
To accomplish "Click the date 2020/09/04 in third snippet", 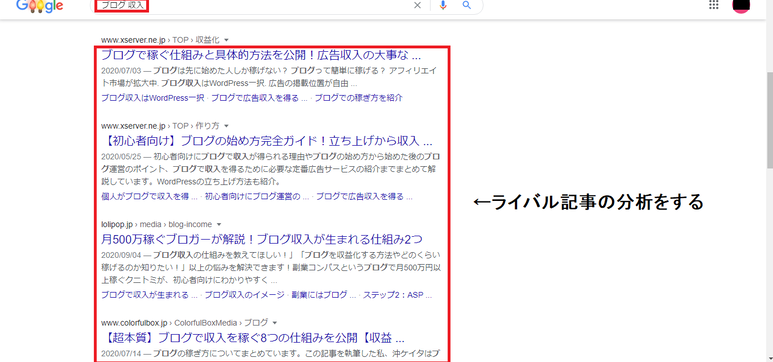I will tap(120, 255).
